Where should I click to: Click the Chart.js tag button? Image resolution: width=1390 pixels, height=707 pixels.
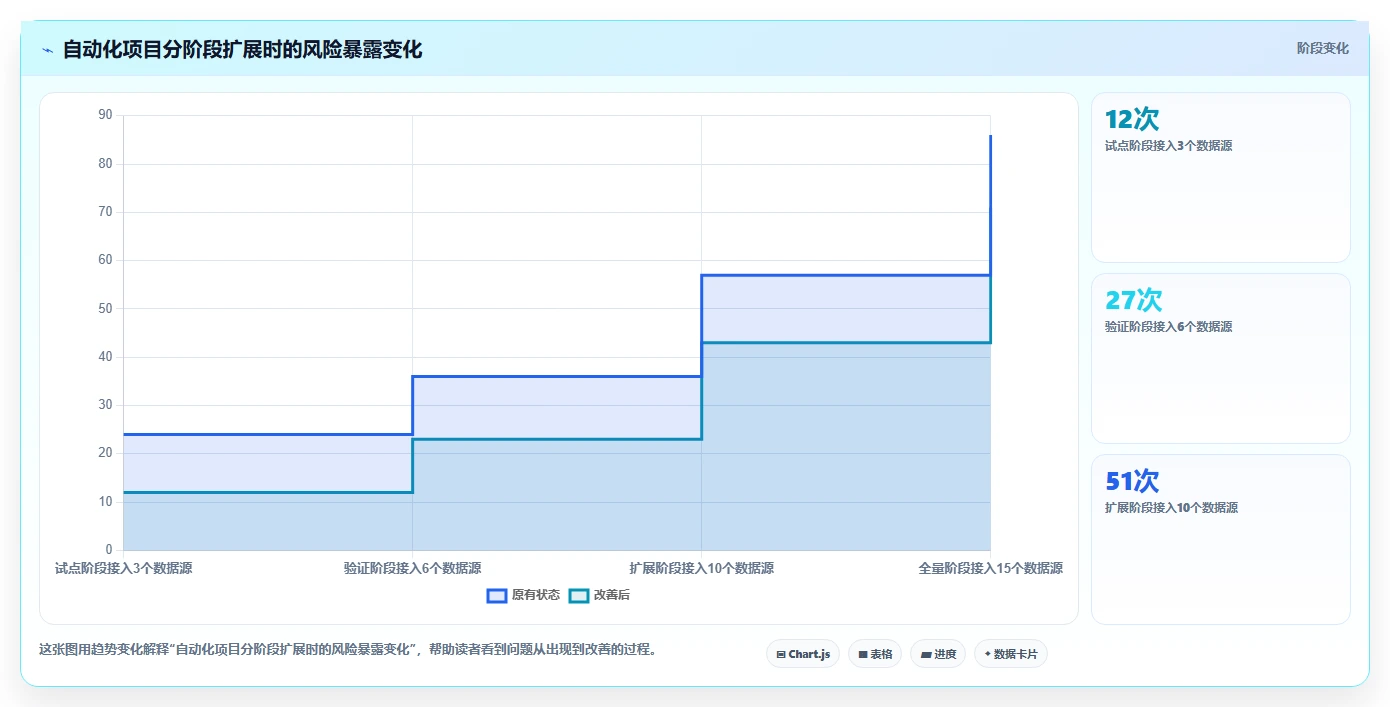pos(803,654)
